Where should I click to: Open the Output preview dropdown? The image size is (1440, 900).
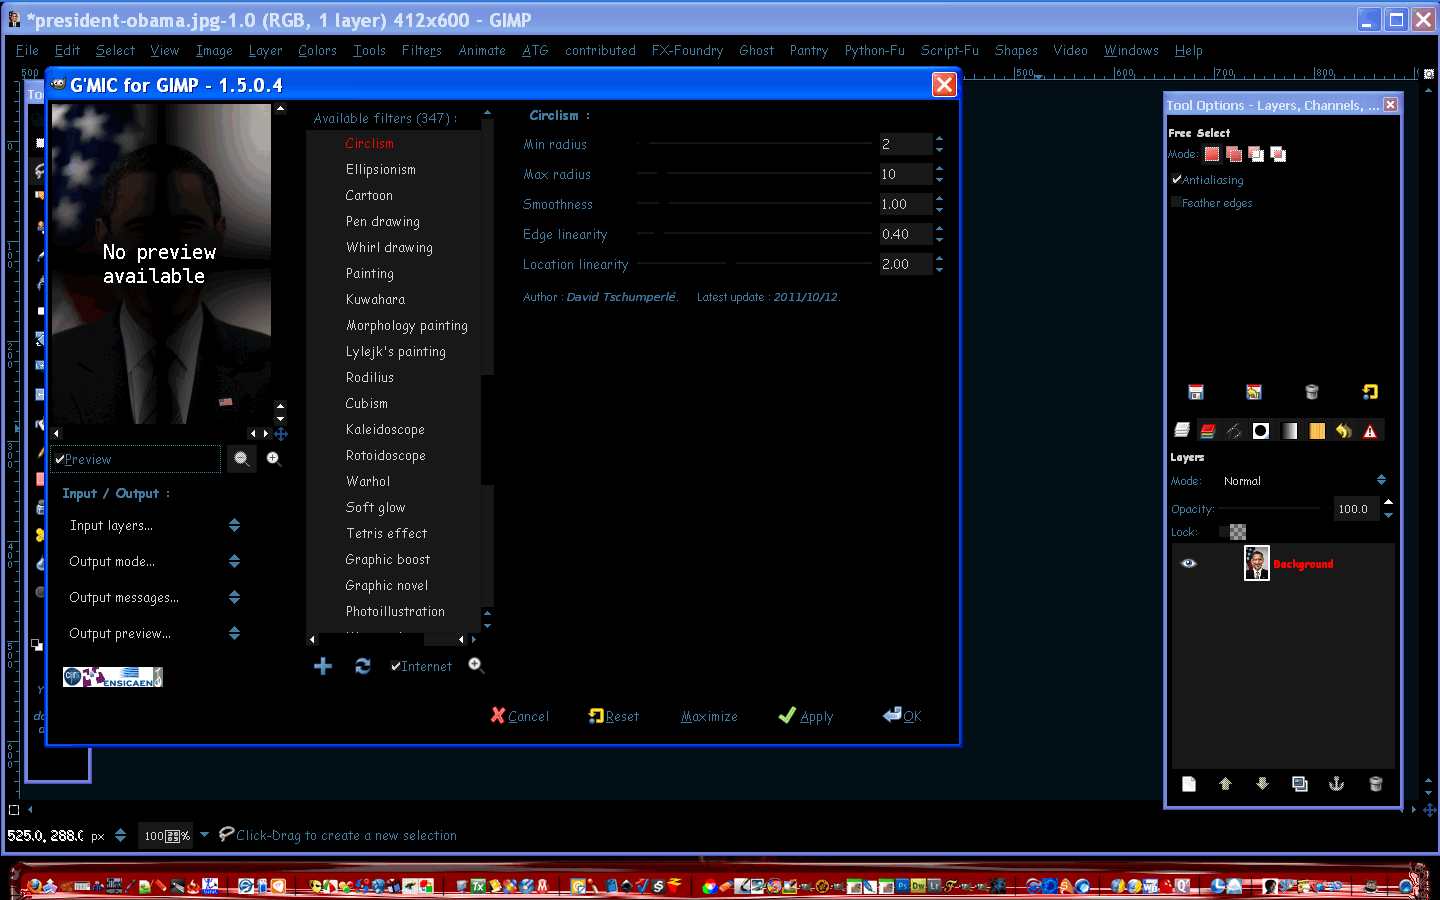154,633
